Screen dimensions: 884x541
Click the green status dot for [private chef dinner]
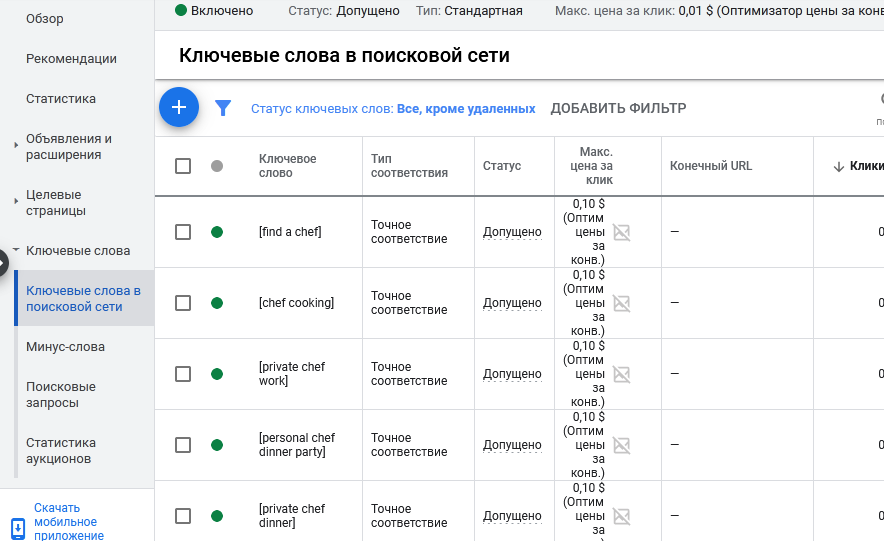(217, 516)
